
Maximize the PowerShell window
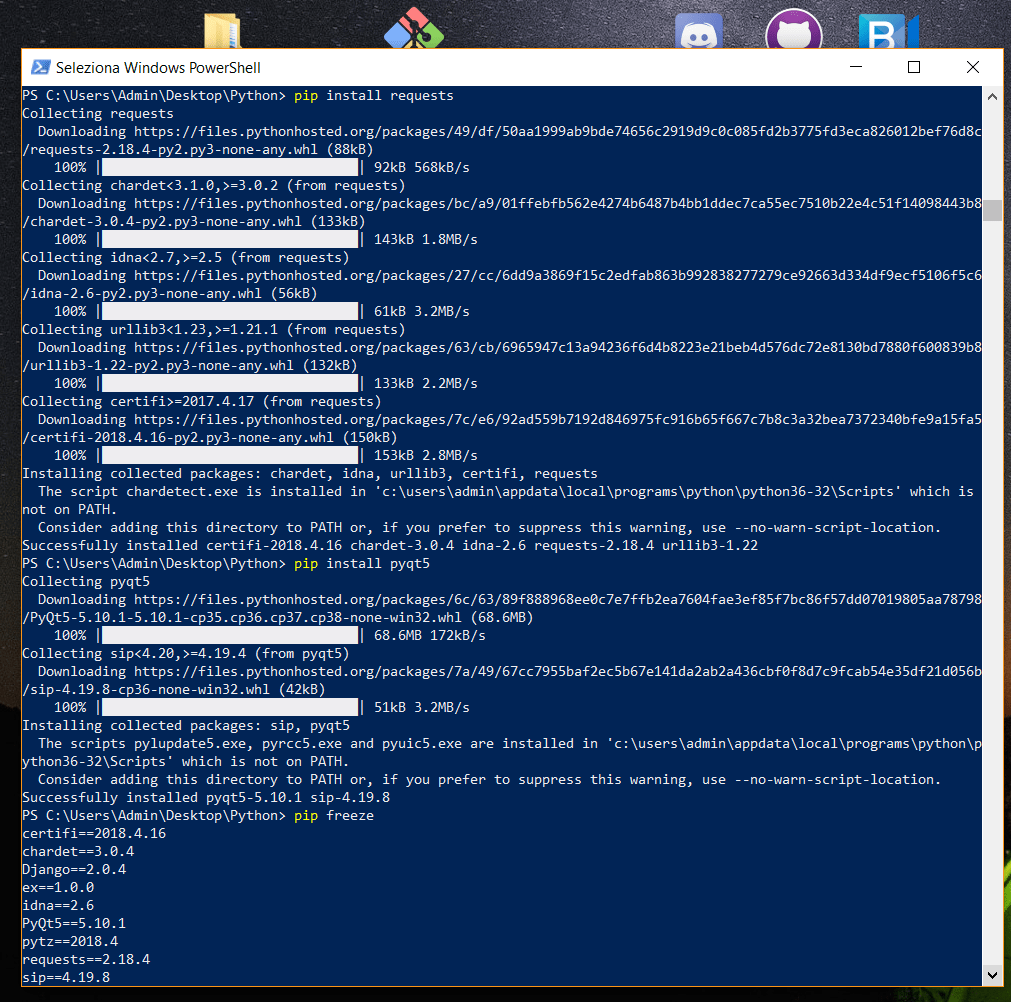(x=914, y=67)
